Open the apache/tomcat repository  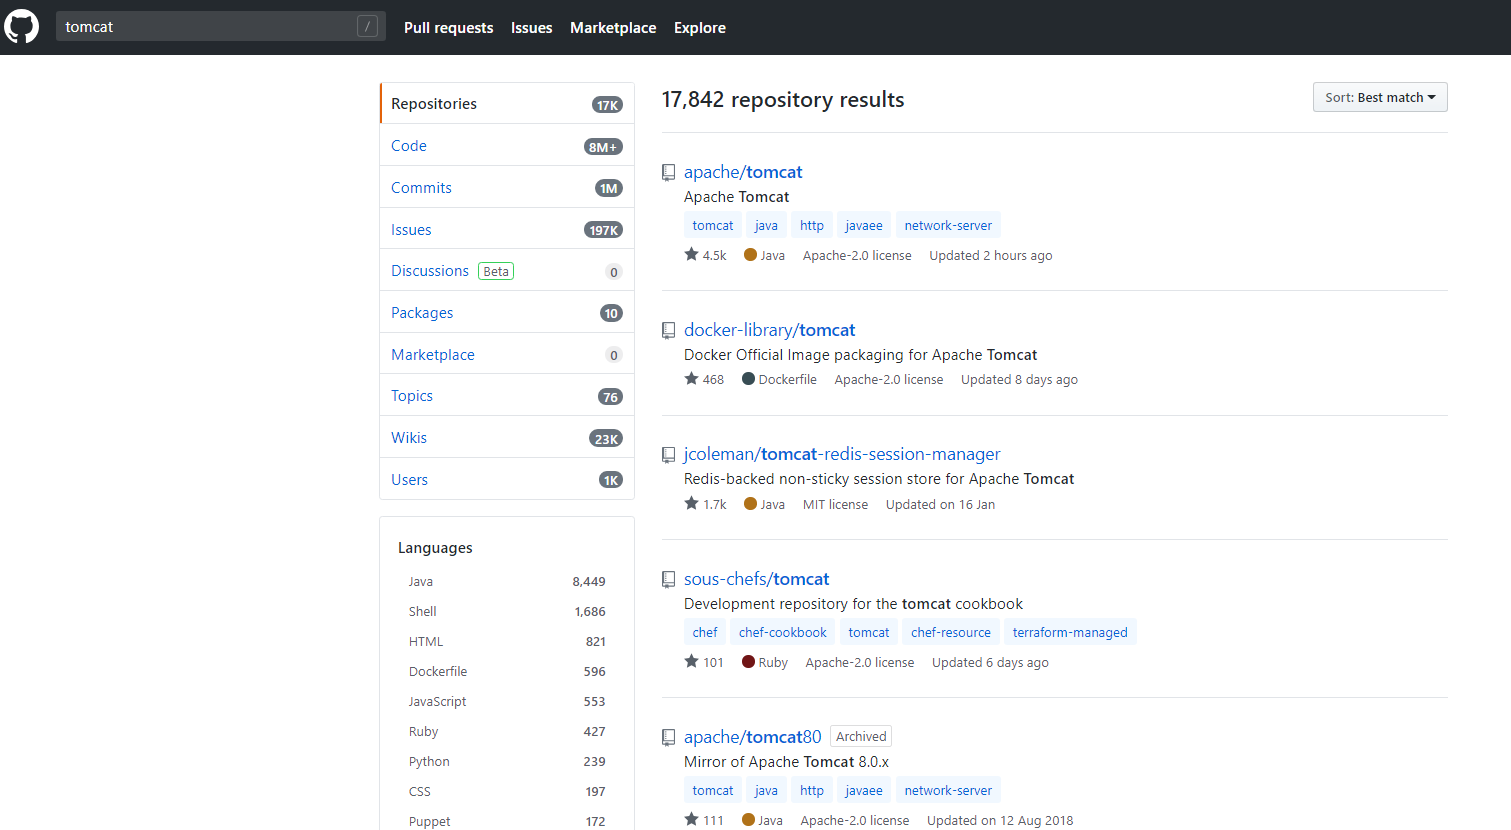pyautogui.click(x=743, y=172)
